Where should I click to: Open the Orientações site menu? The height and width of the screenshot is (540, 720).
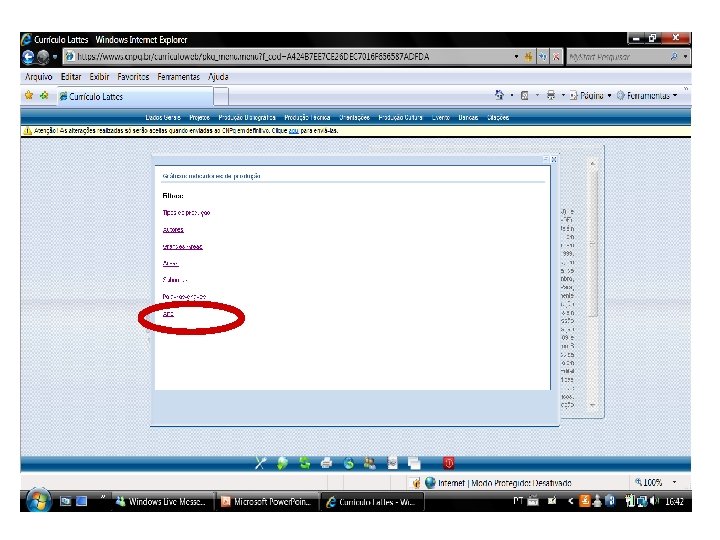(x=354, y=118)
